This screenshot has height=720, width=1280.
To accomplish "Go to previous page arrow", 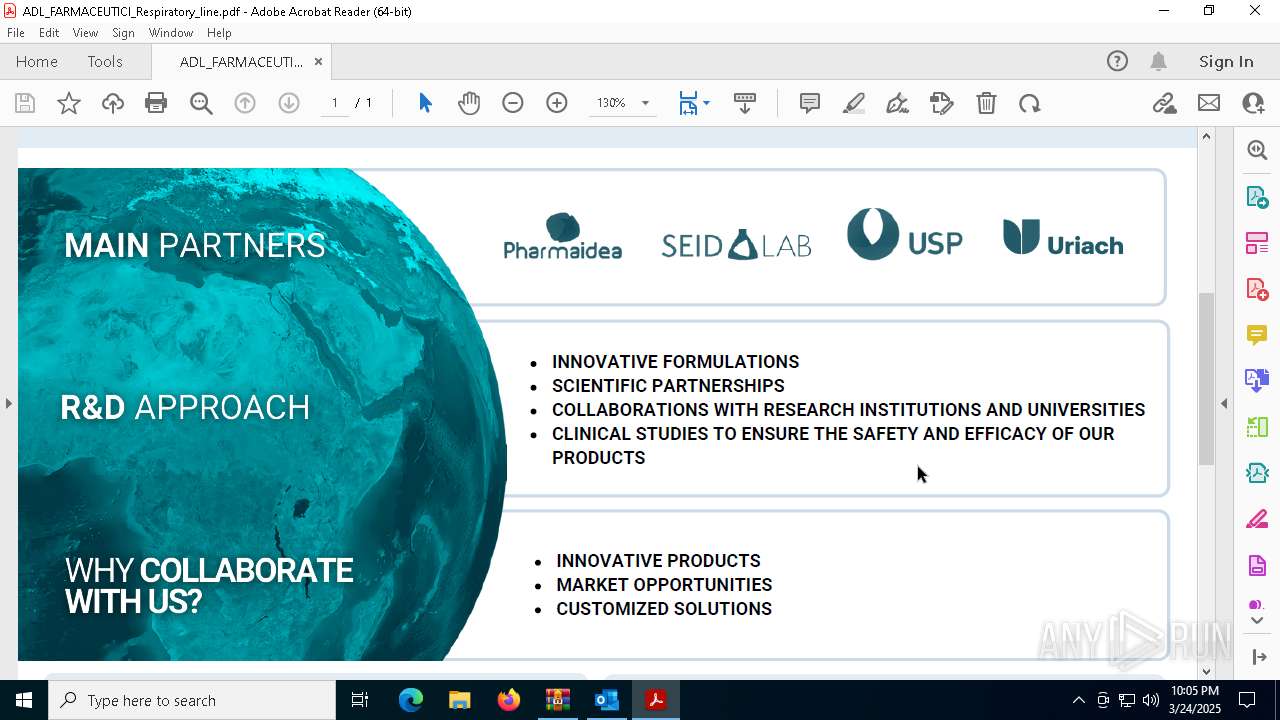I will 245,103.
